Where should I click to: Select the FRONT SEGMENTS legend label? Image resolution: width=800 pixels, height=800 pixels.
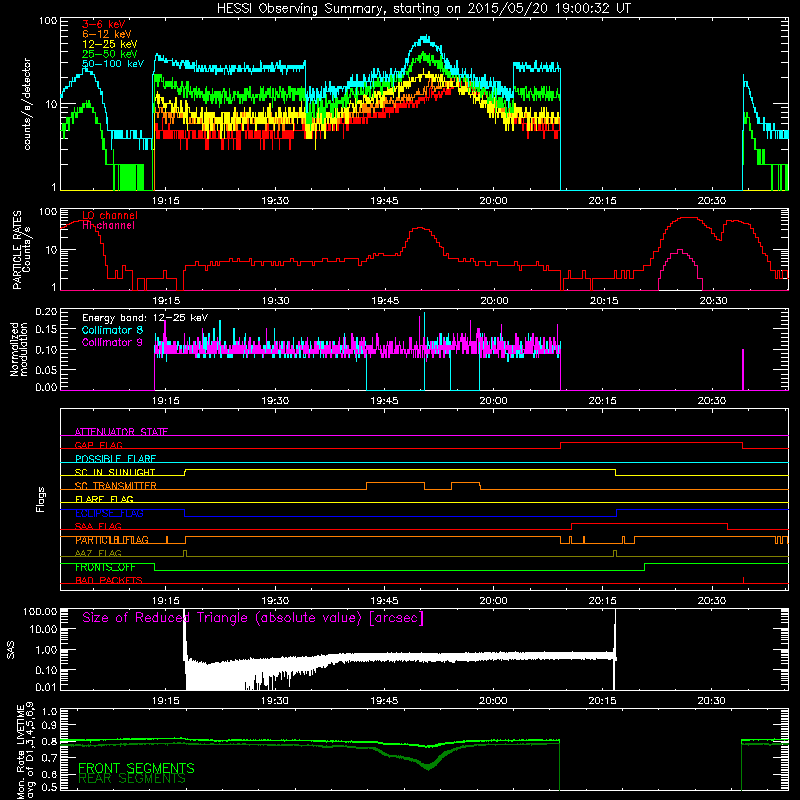136,768
